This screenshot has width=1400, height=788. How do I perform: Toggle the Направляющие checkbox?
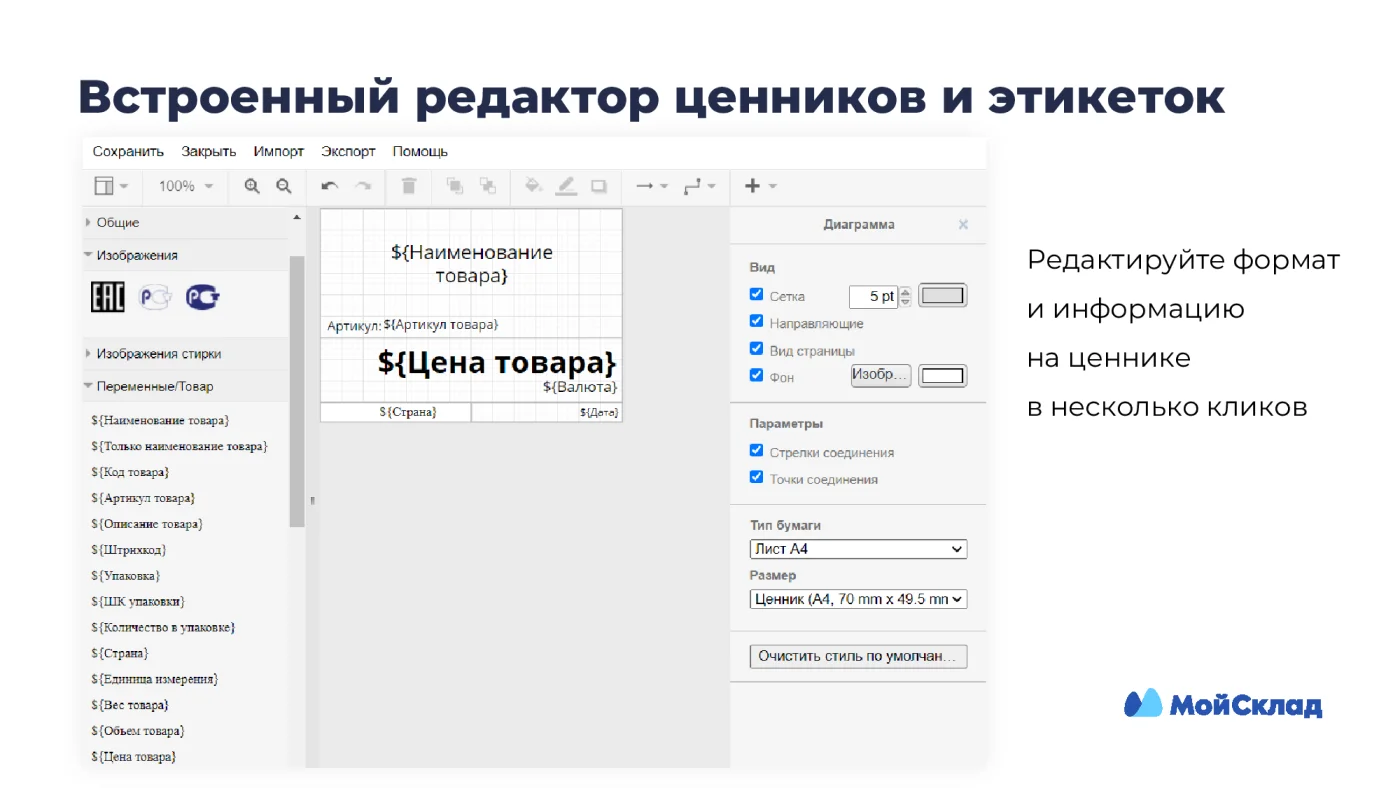(x=756, y=322)
